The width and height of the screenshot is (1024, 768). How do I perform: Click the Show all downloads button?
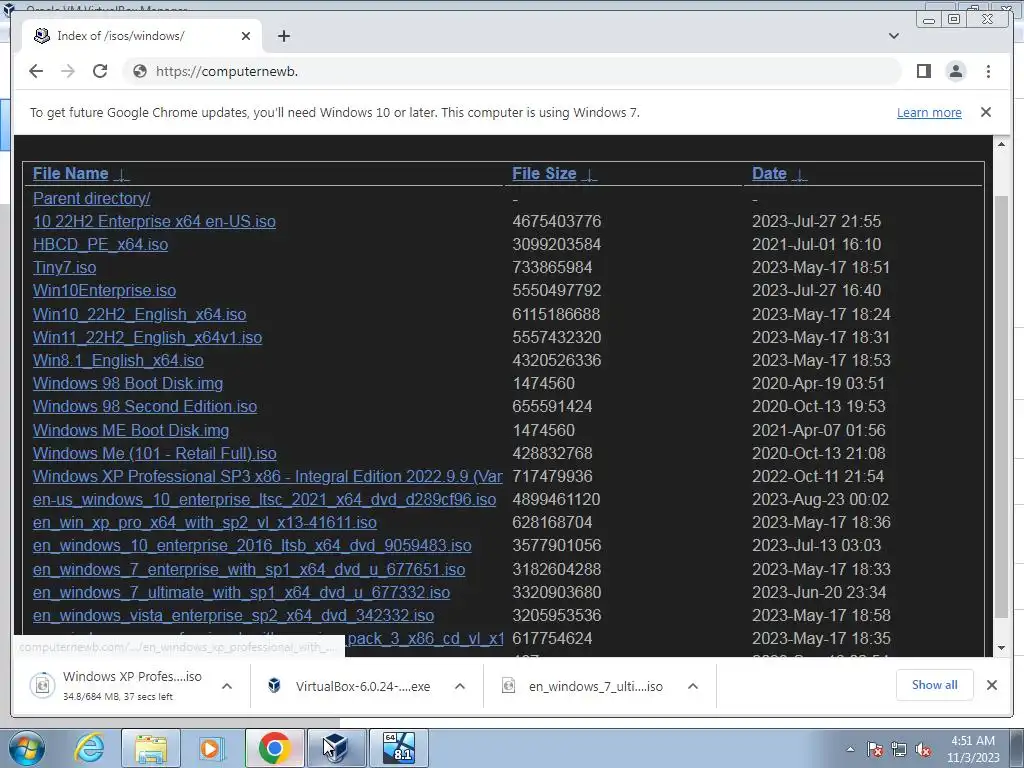coord(935,685)
